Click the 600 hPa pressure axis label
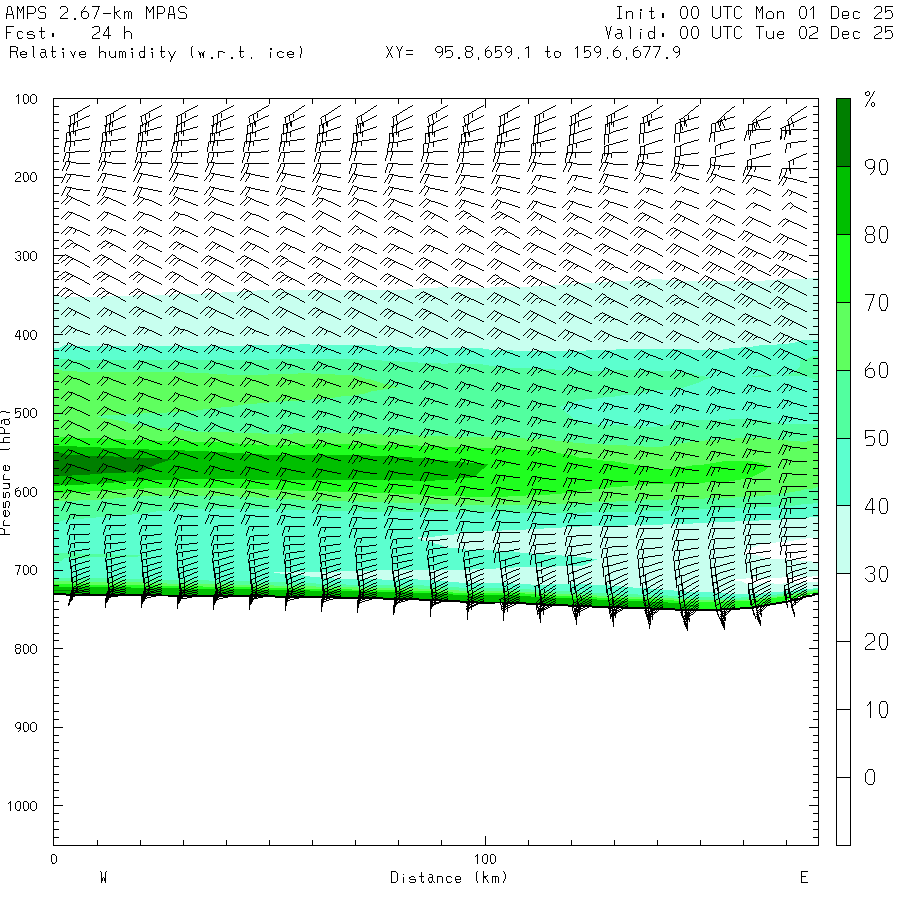The width and height of the screenshot is (900, 900). (x=26, y=492)
